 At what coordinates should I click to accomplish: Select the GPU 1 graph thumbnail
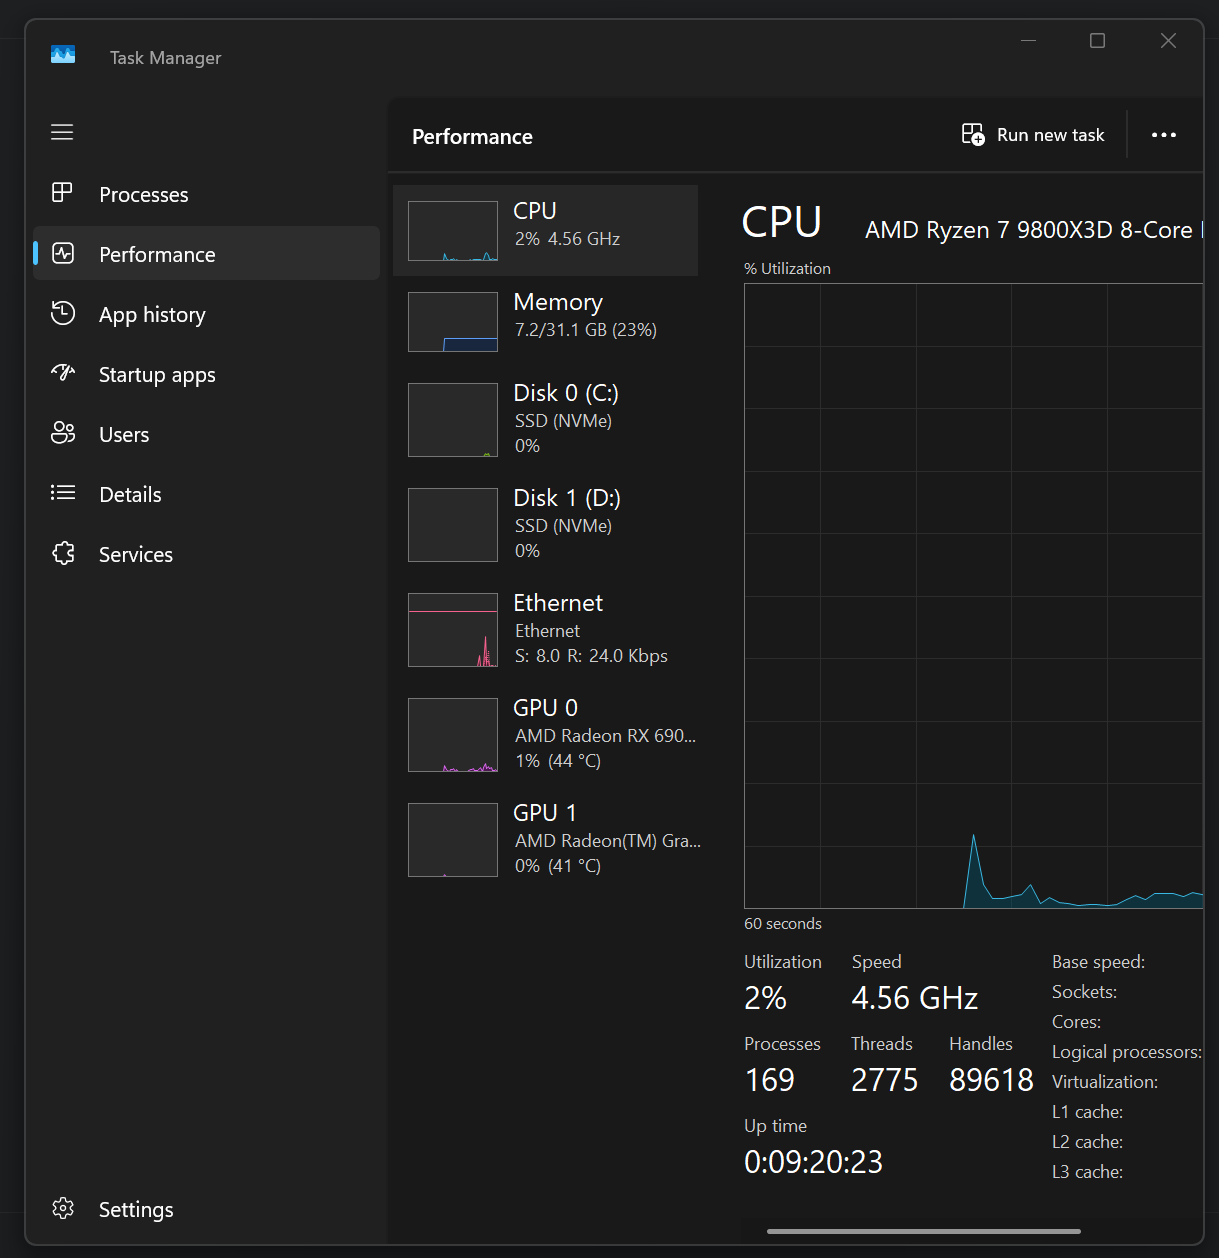point(453,840)
